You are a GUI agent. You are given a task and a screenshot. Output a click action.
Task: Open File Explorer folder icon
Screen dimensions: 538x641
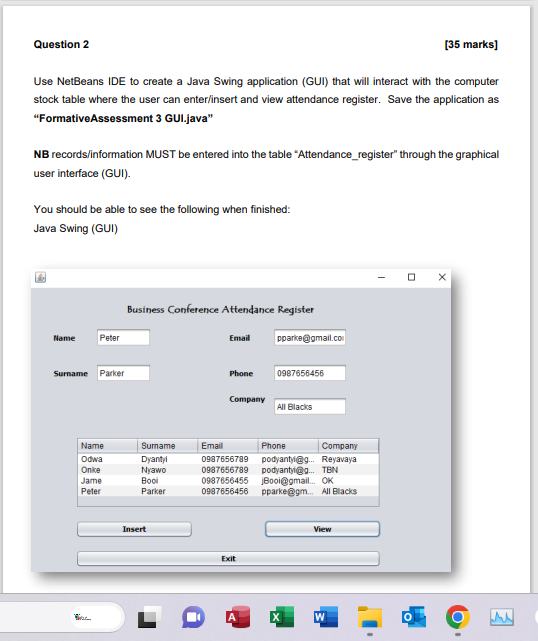370,617
